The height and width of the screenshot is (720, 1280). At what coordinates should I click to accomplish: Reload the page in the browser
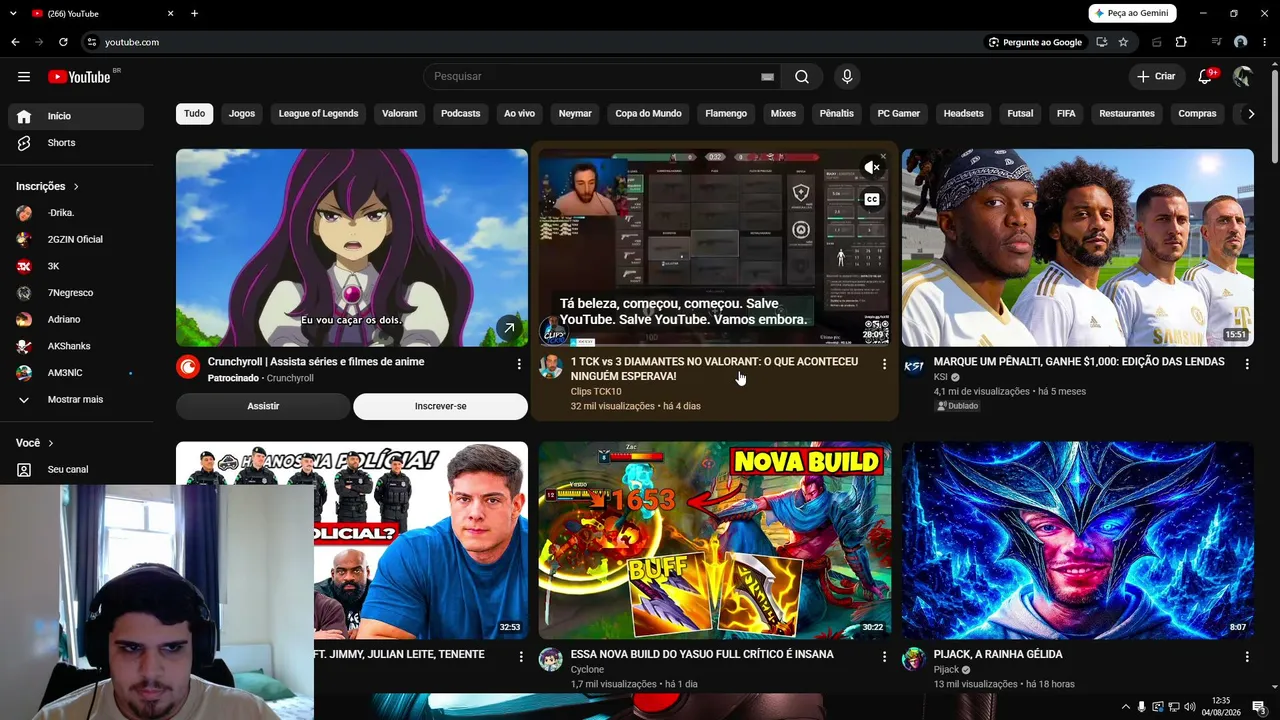[63, 42]
